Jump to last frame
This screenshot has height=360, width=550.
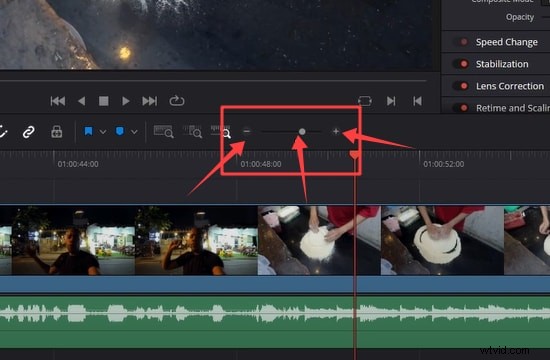(x=149, y=101)
